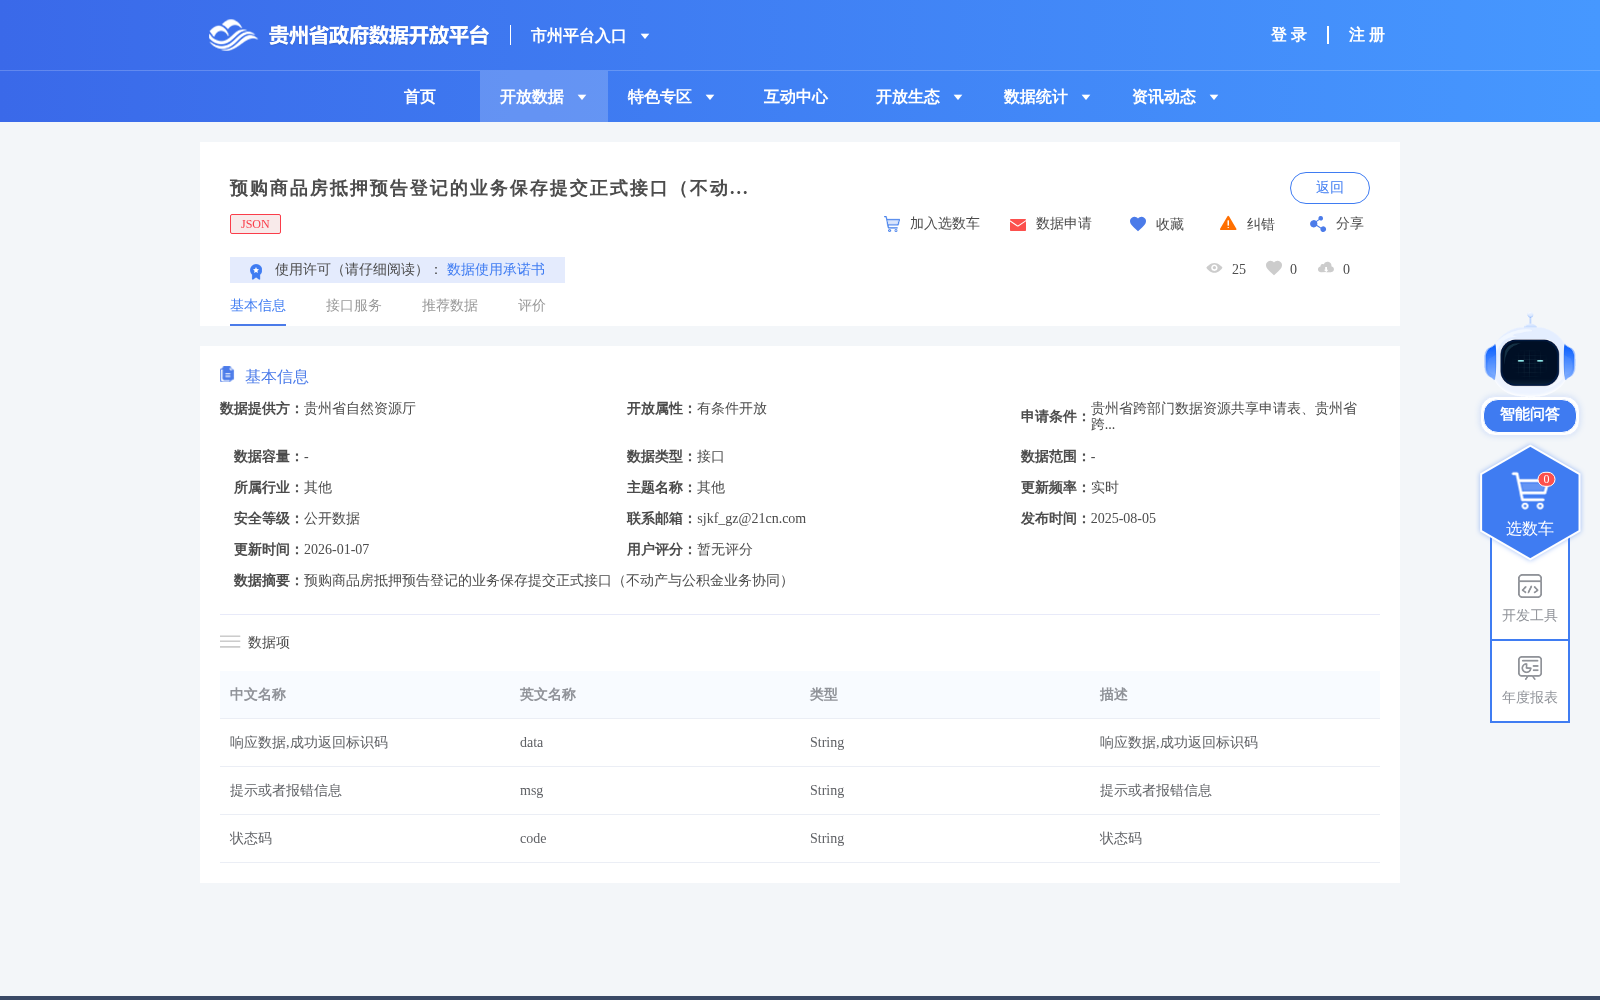Open the robot assistant avatar
The height and width of the screenshot is (1000, 1600).
(1530, 356)
